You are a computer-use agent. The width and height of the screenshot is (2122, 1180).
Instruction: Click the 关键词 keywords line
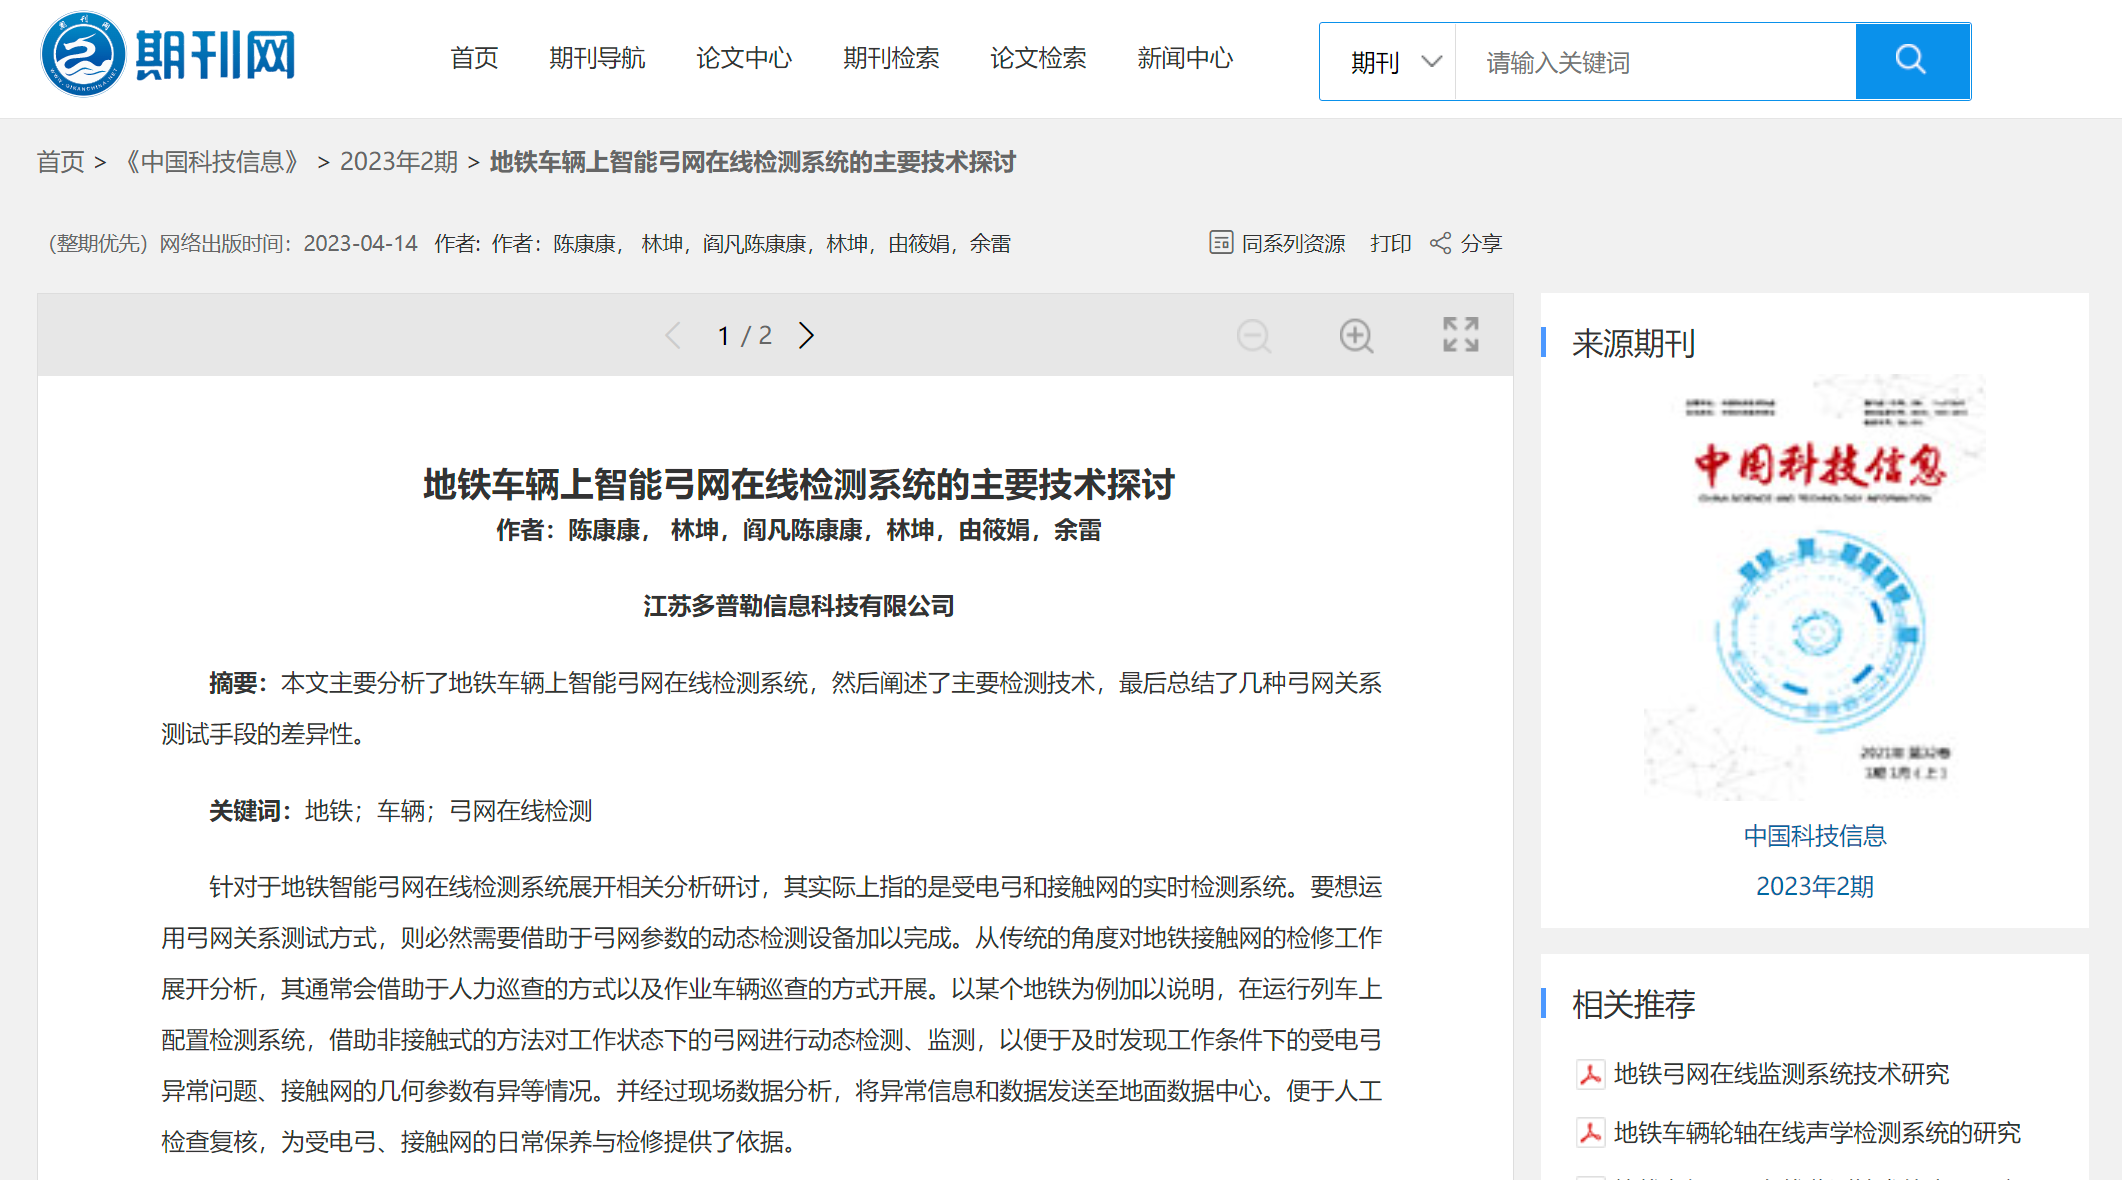[x=401, y=811]
